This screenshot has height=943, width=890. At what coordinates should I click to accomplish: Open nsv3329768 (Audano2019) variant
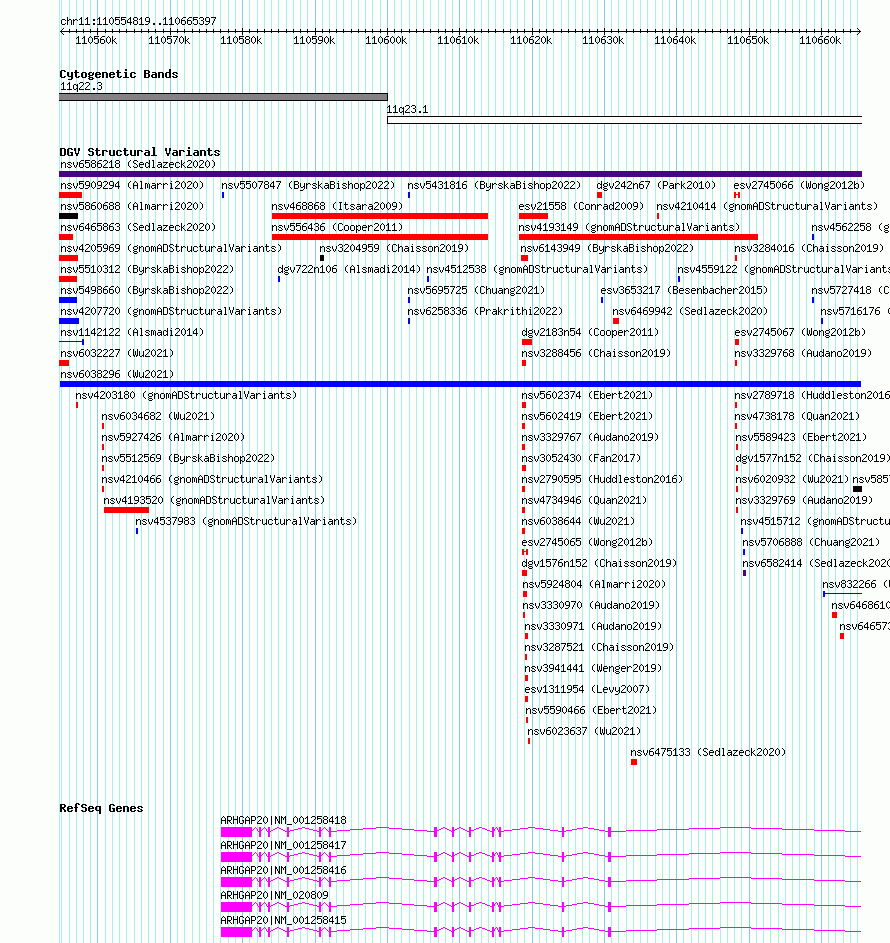pyautogui.click(x=803, y=354)
